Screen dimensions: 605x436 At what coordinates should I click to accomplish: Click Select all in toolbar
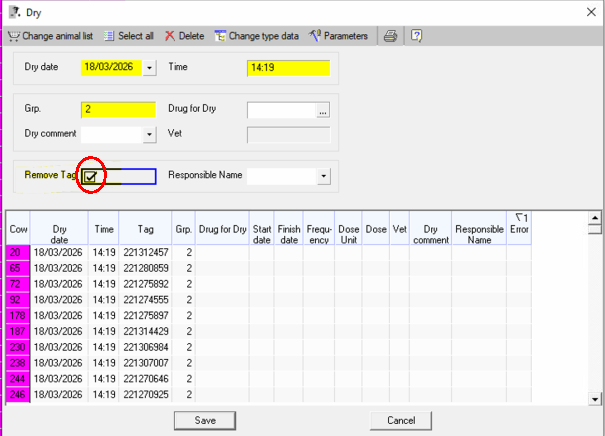coord(129,36)
